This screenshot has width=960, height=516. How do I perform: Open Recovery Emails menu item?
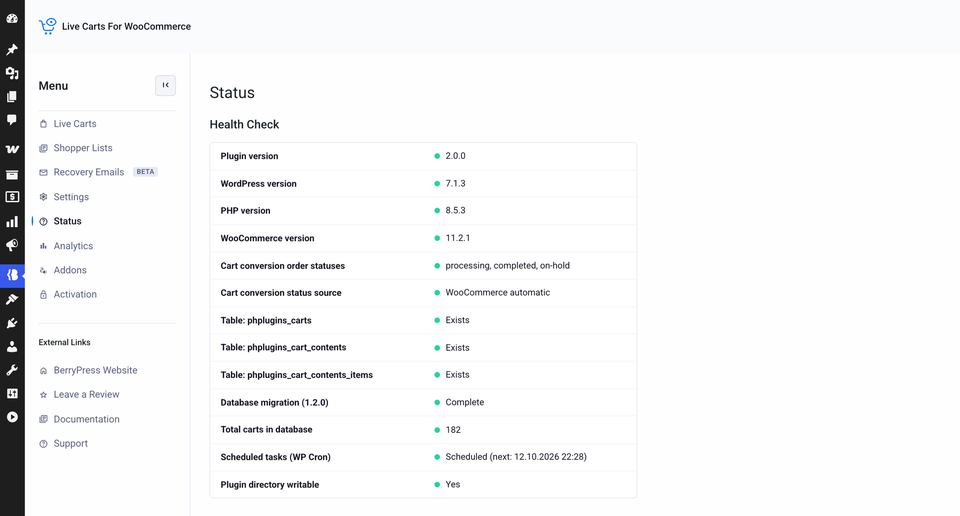(x=89, y=173)
